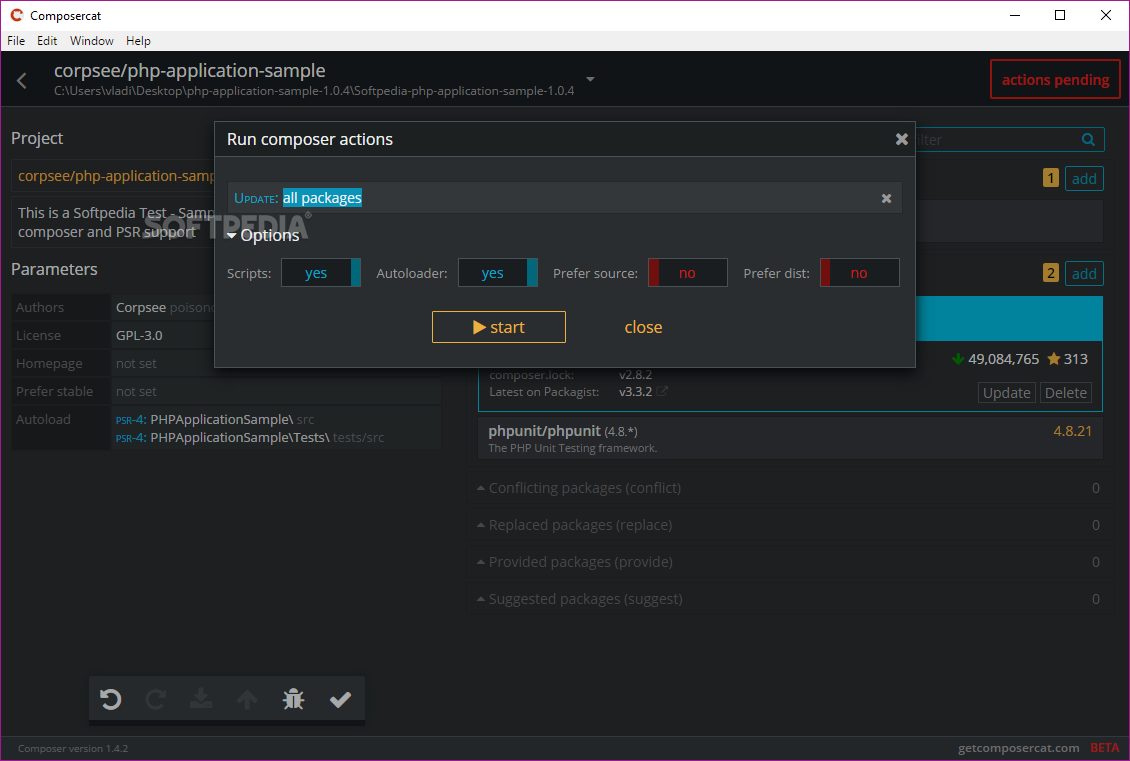
Task: Click the close link in dialog
Action: point(643,327)
